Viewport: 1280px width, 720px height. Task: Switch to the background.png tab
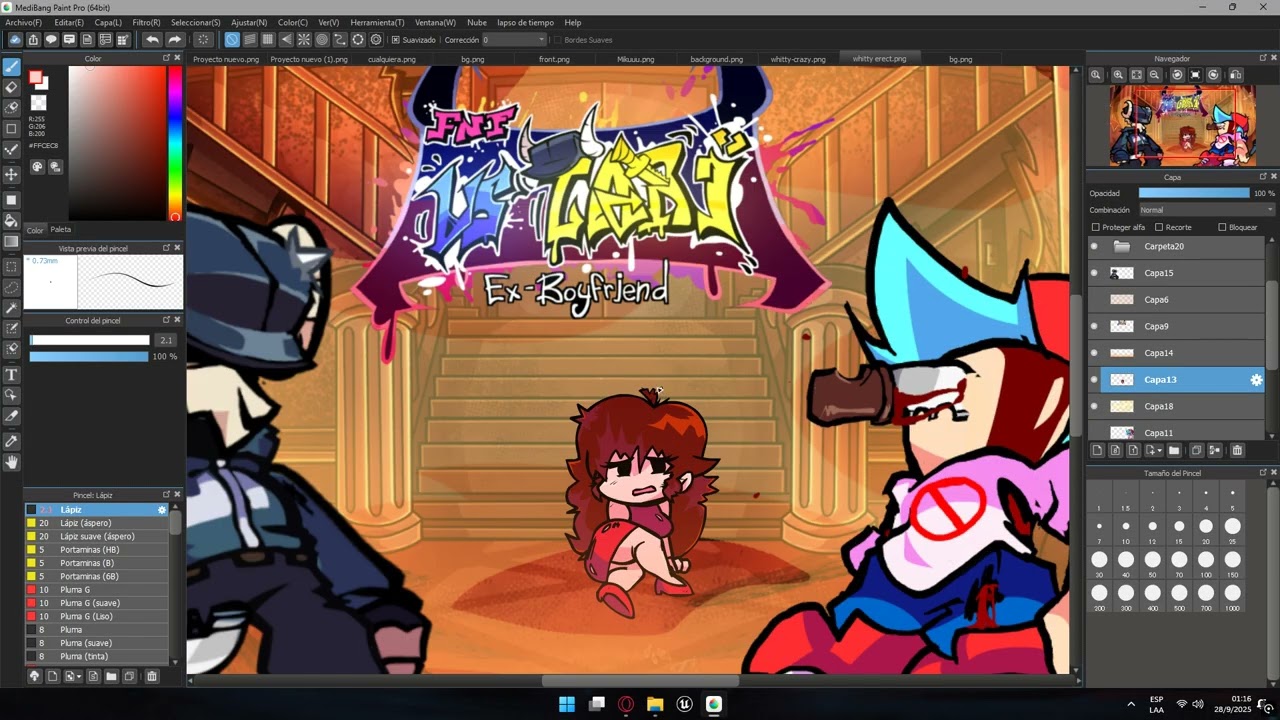click(716, 59)
